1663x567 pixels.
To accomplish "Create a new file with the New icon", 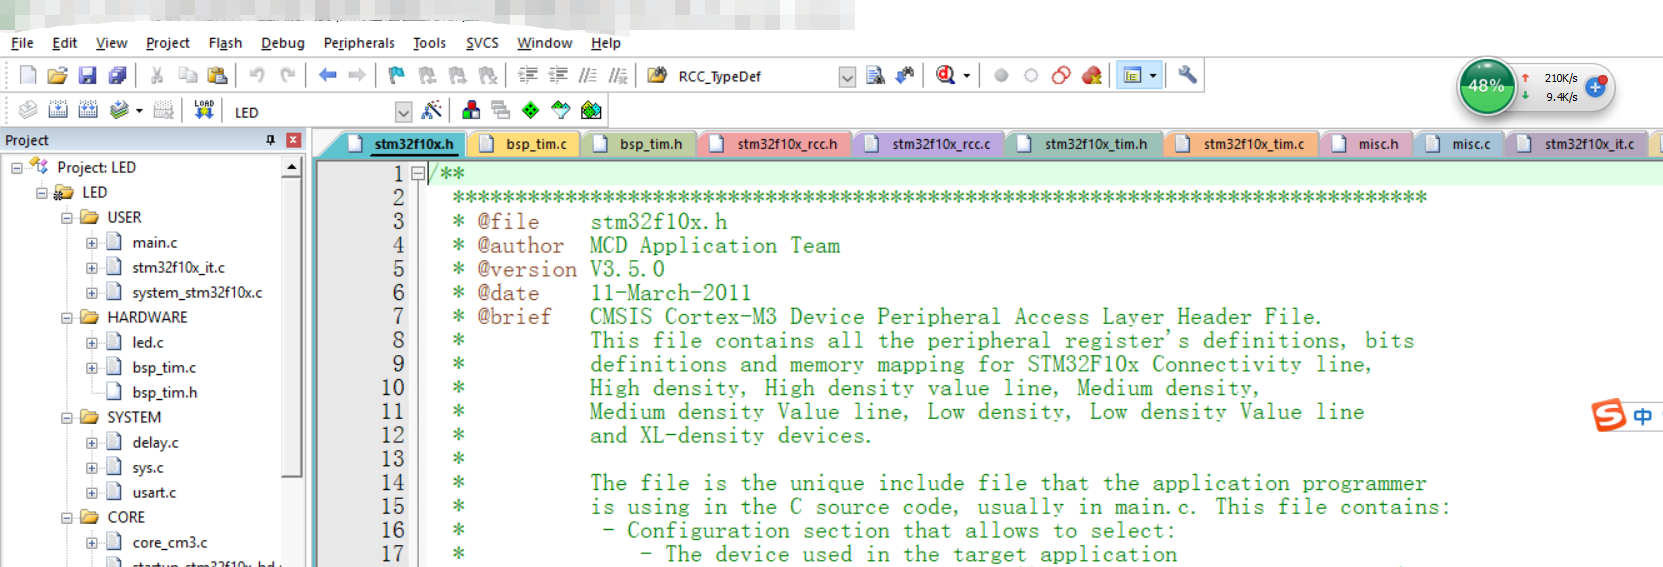I will (x=28, y=75).
